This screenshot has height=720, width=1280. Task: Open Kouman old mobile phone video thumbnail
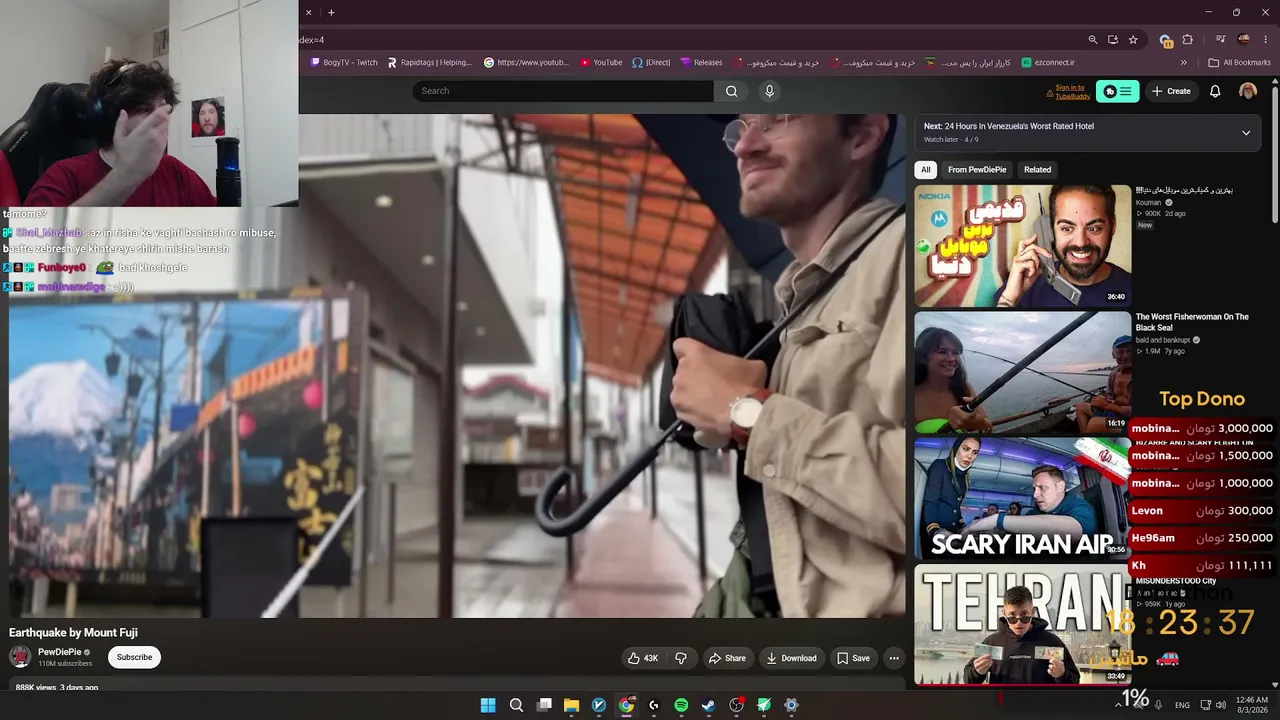(x=1022, y=245)
